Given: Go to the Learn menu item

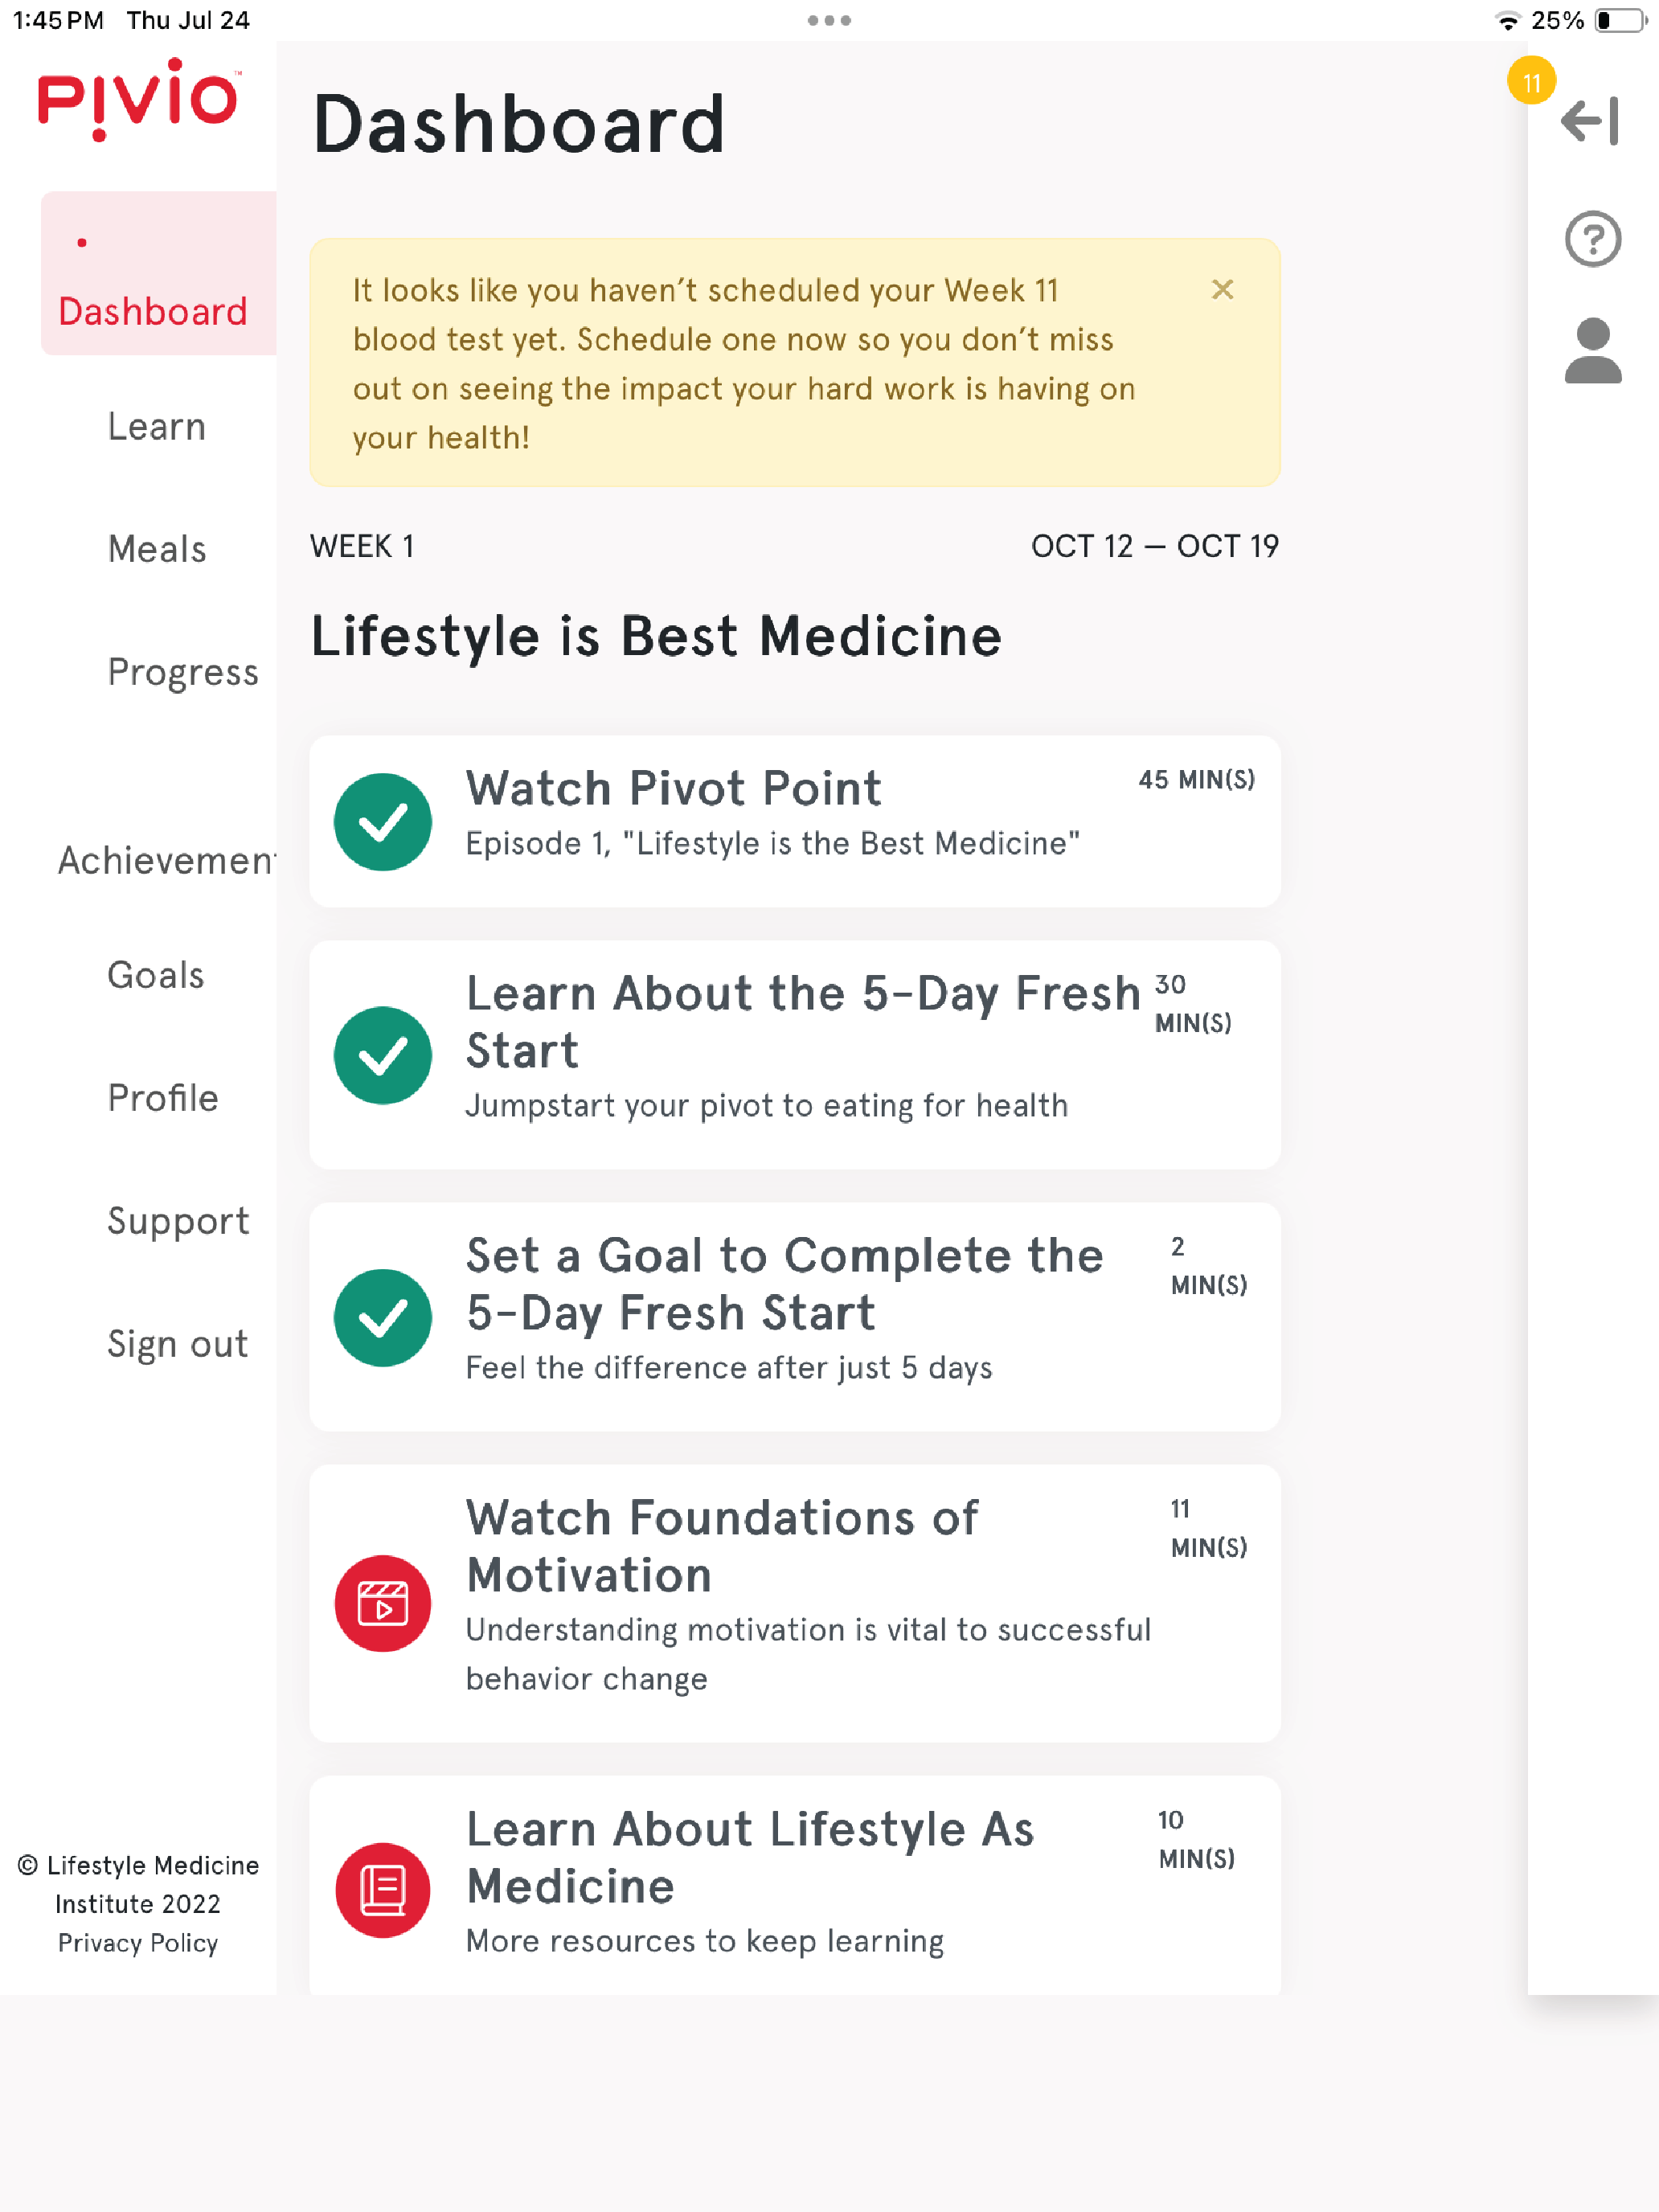Looking at the screenshot, I should [x=157, y=426].
